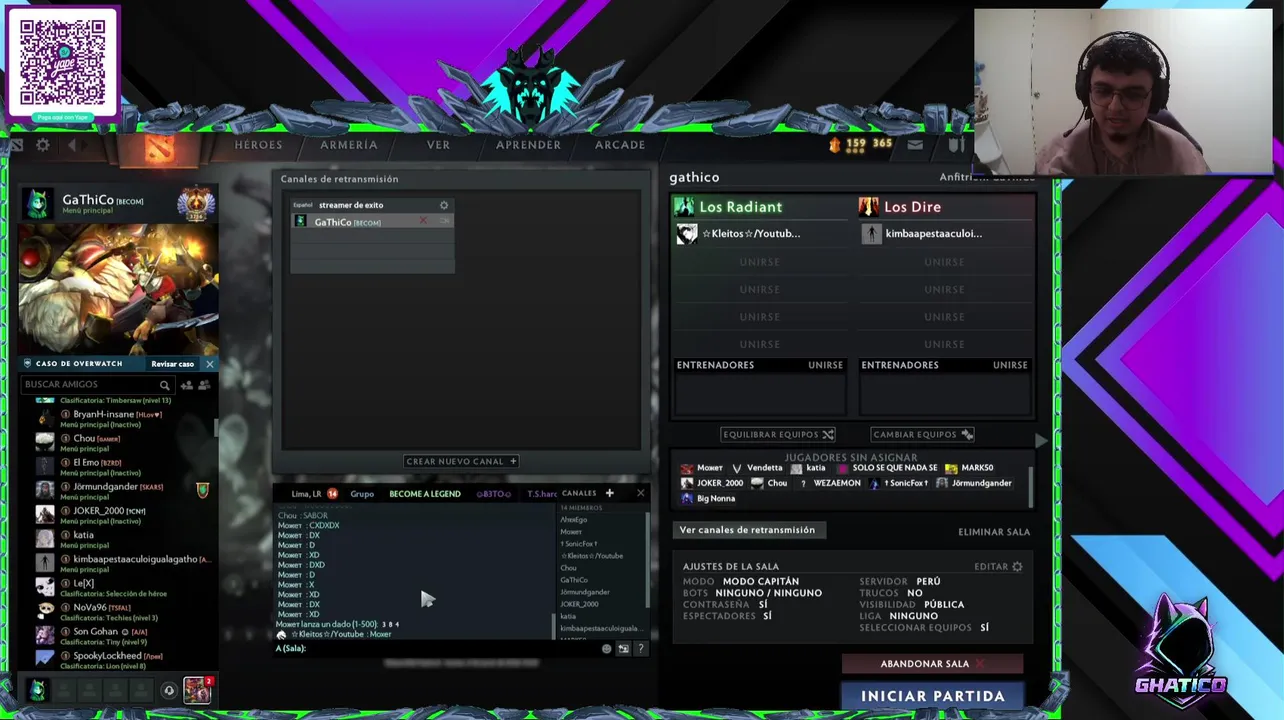
Task: Open streamer de exito channel settings gear
Action: (x=444, y=205)
